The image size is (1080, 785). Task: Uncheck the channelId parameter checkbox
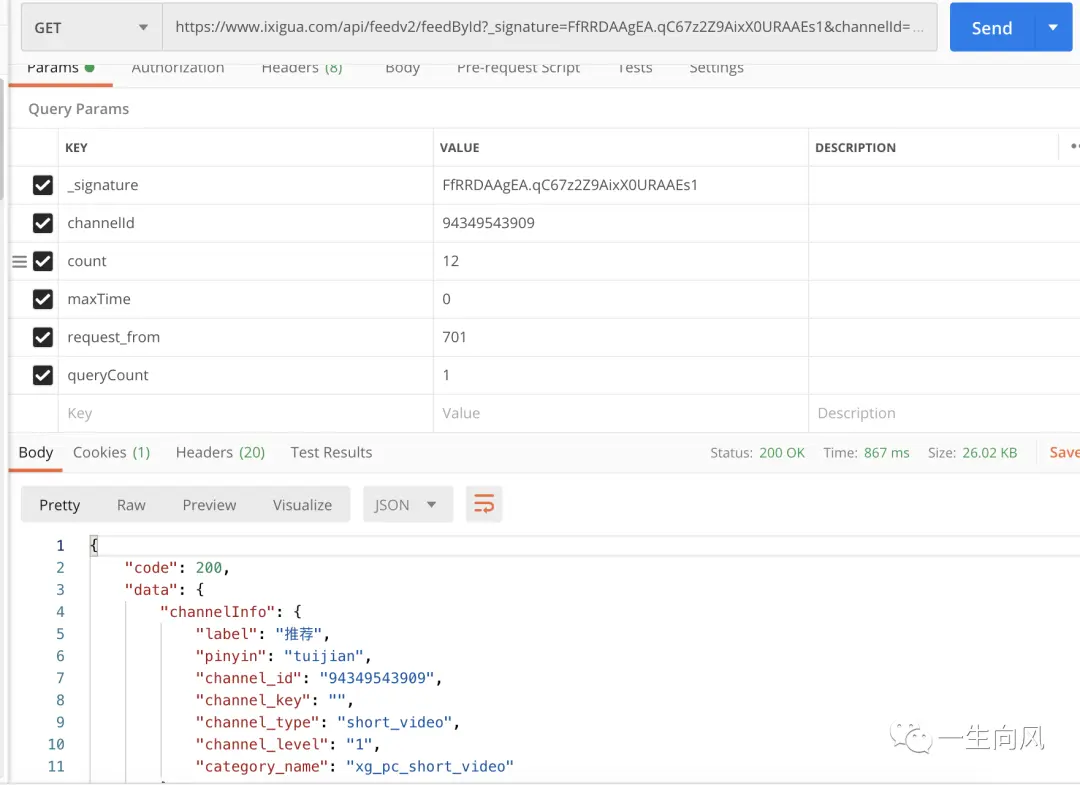pos(43,223)
